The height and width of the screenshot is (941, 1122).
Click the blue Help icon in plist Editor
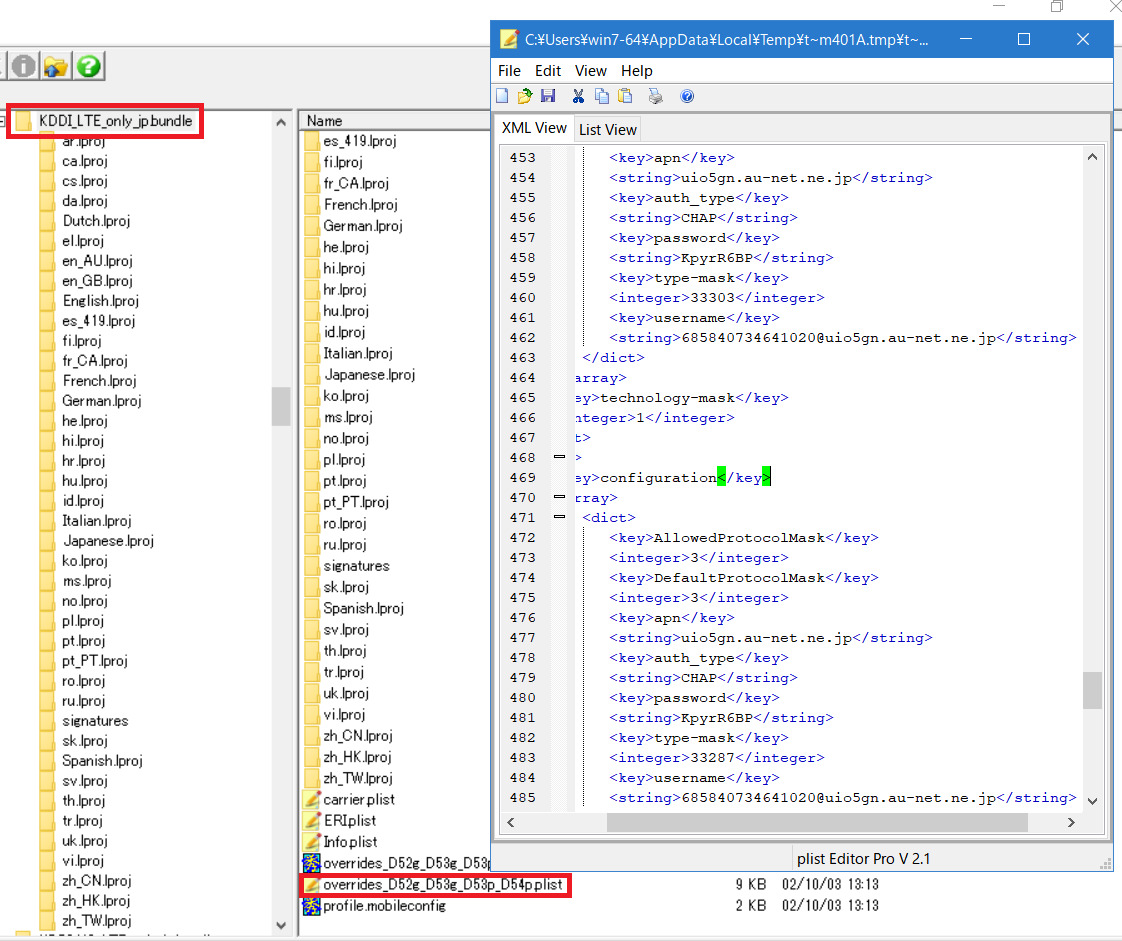[687, 97]
